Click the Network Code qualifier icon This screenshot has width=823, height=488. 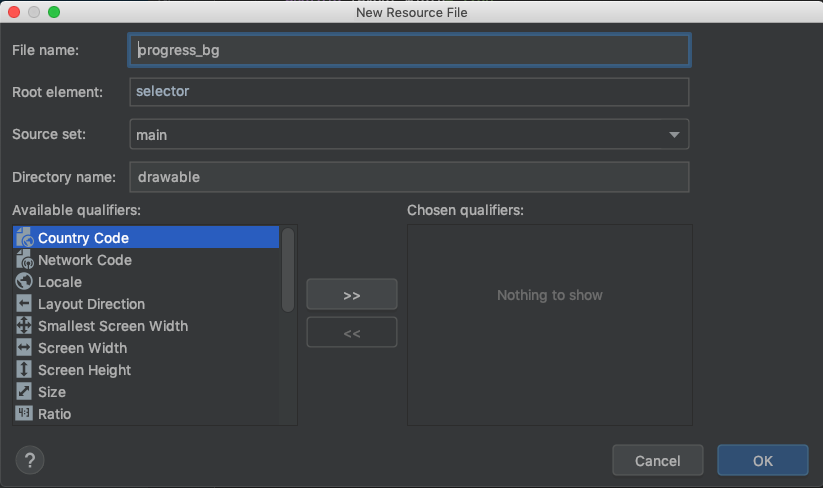24,260
